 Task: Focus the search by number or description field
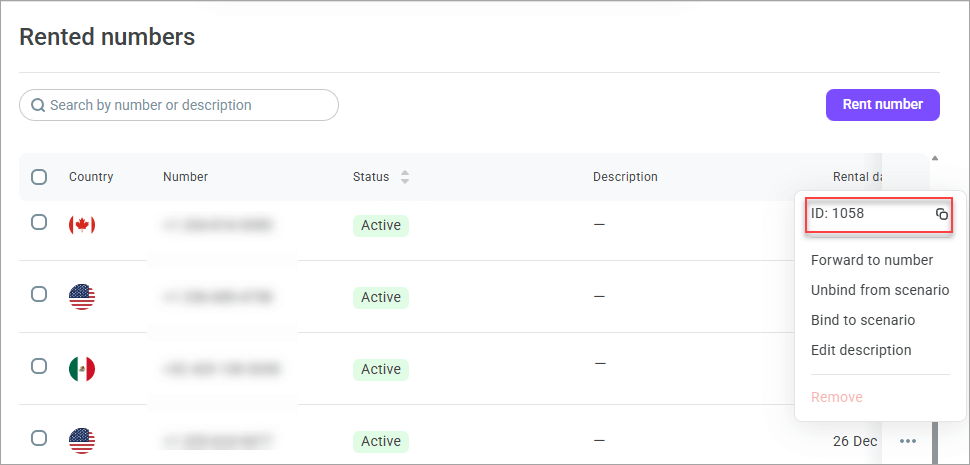coord(190,105)
